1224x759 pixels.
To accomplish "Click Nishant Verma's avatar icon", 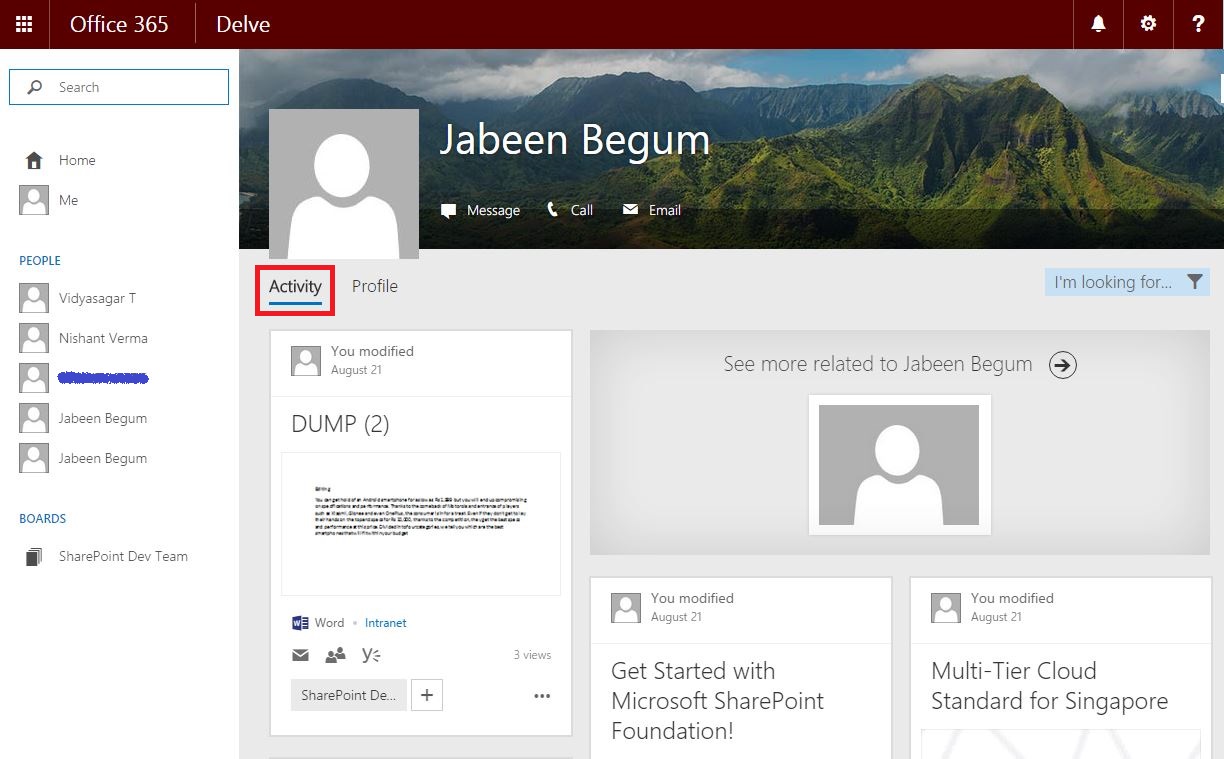I will [34, 338].
